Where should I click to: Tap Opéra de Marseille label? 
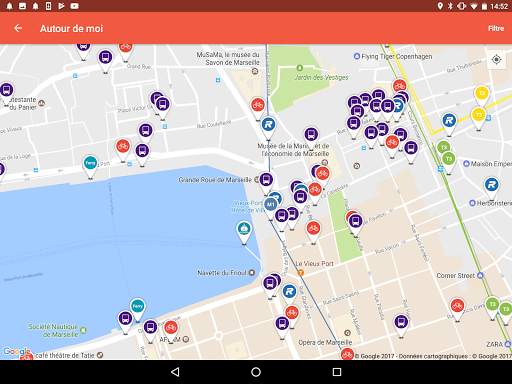pos(325,342)
